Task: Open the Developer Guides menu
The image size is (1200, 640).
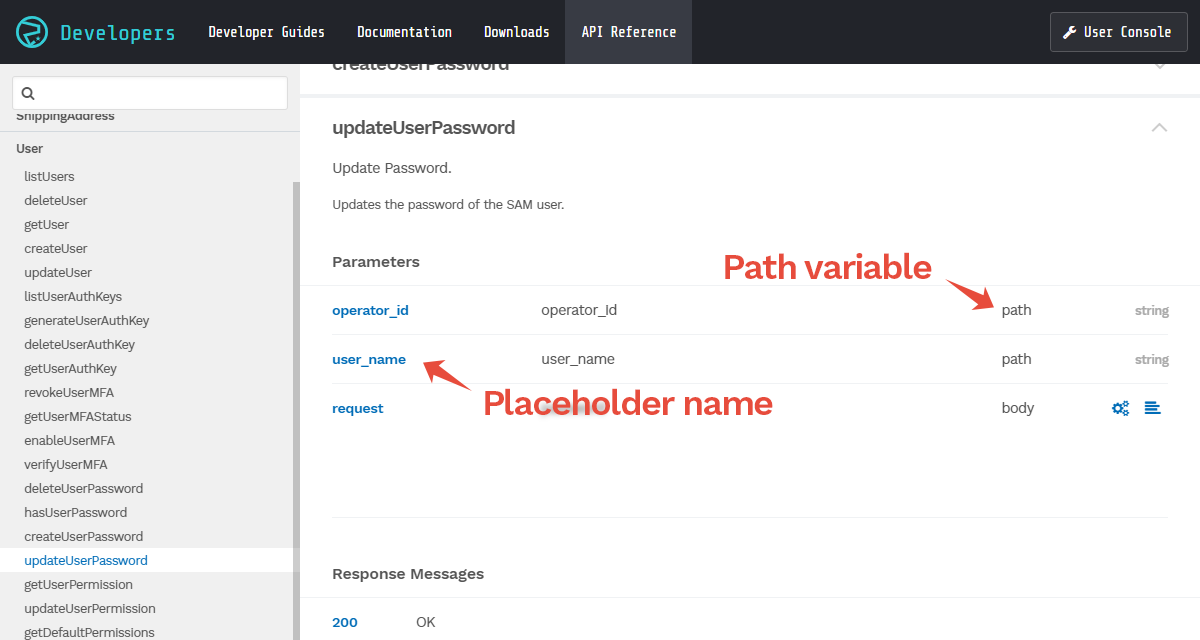Action: (266, 31)
